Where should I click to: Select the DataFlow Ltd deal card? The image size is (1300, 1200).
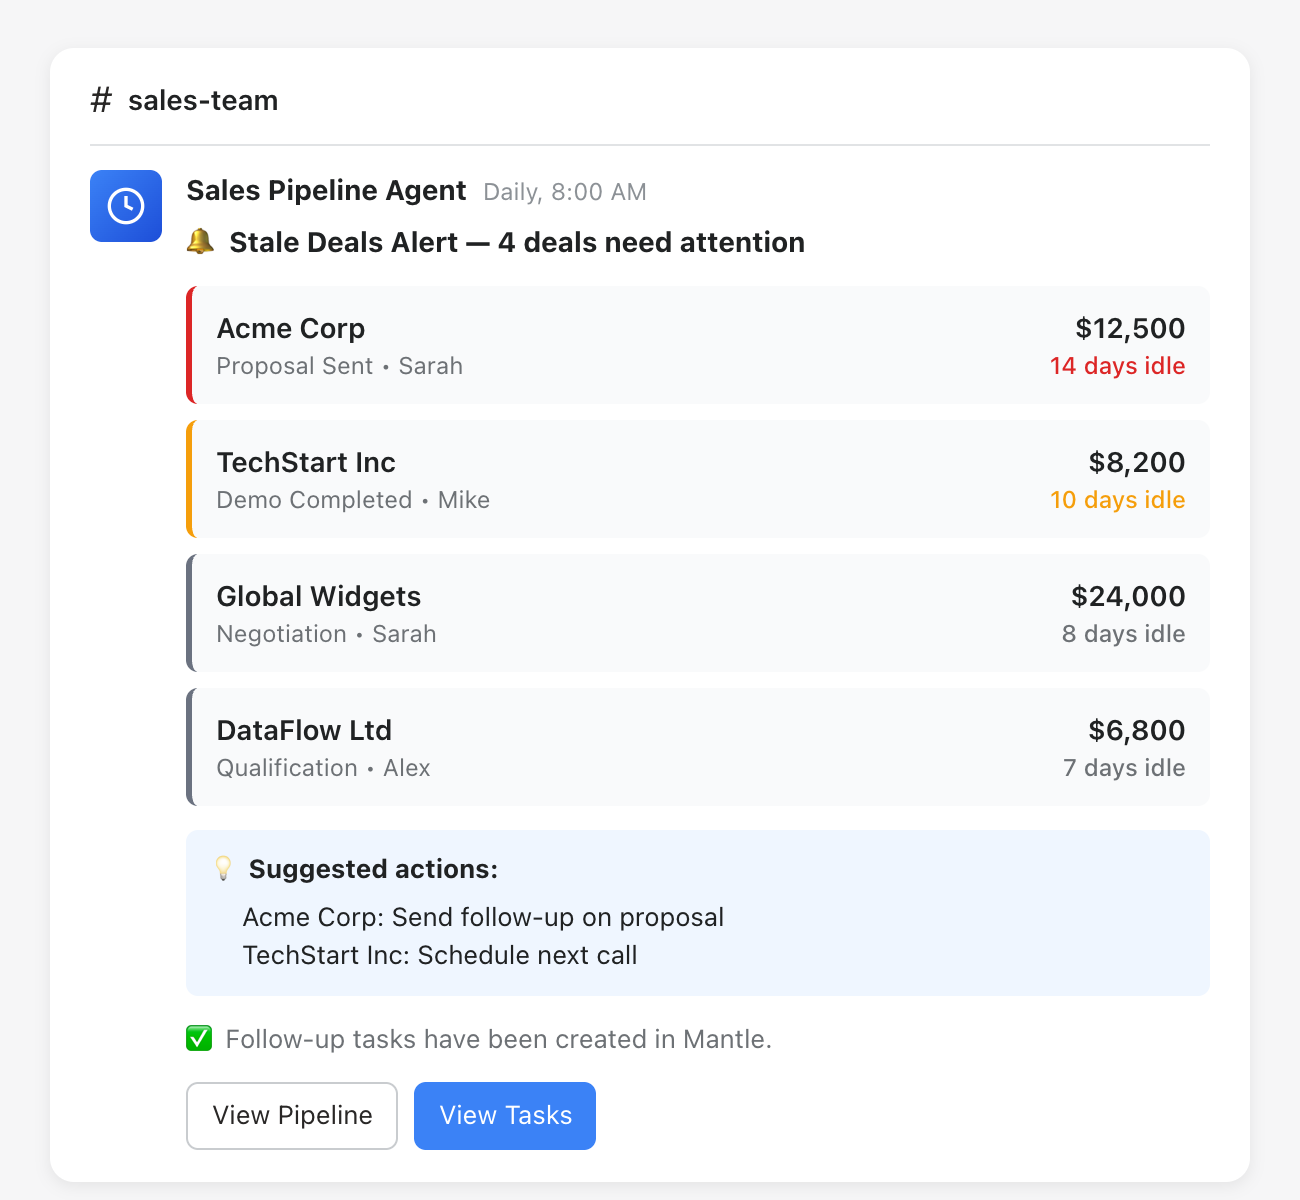(x=698, y=747)
